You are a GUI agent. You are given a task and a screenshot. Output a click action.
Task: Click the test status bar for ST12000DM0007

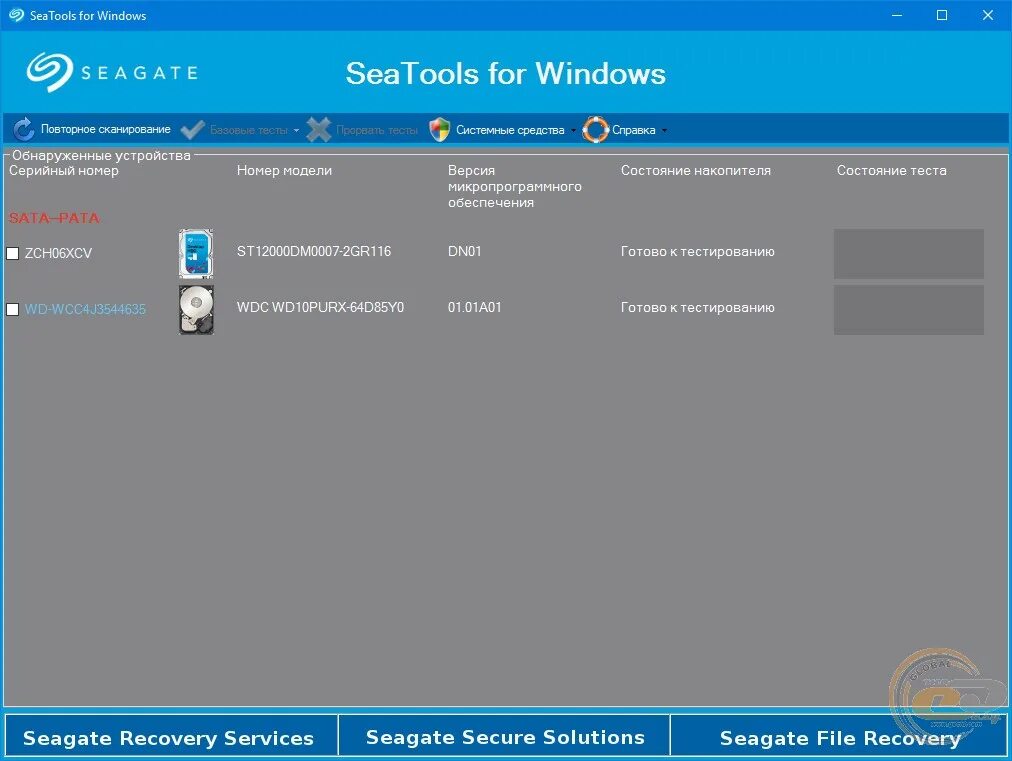(909, 254)
